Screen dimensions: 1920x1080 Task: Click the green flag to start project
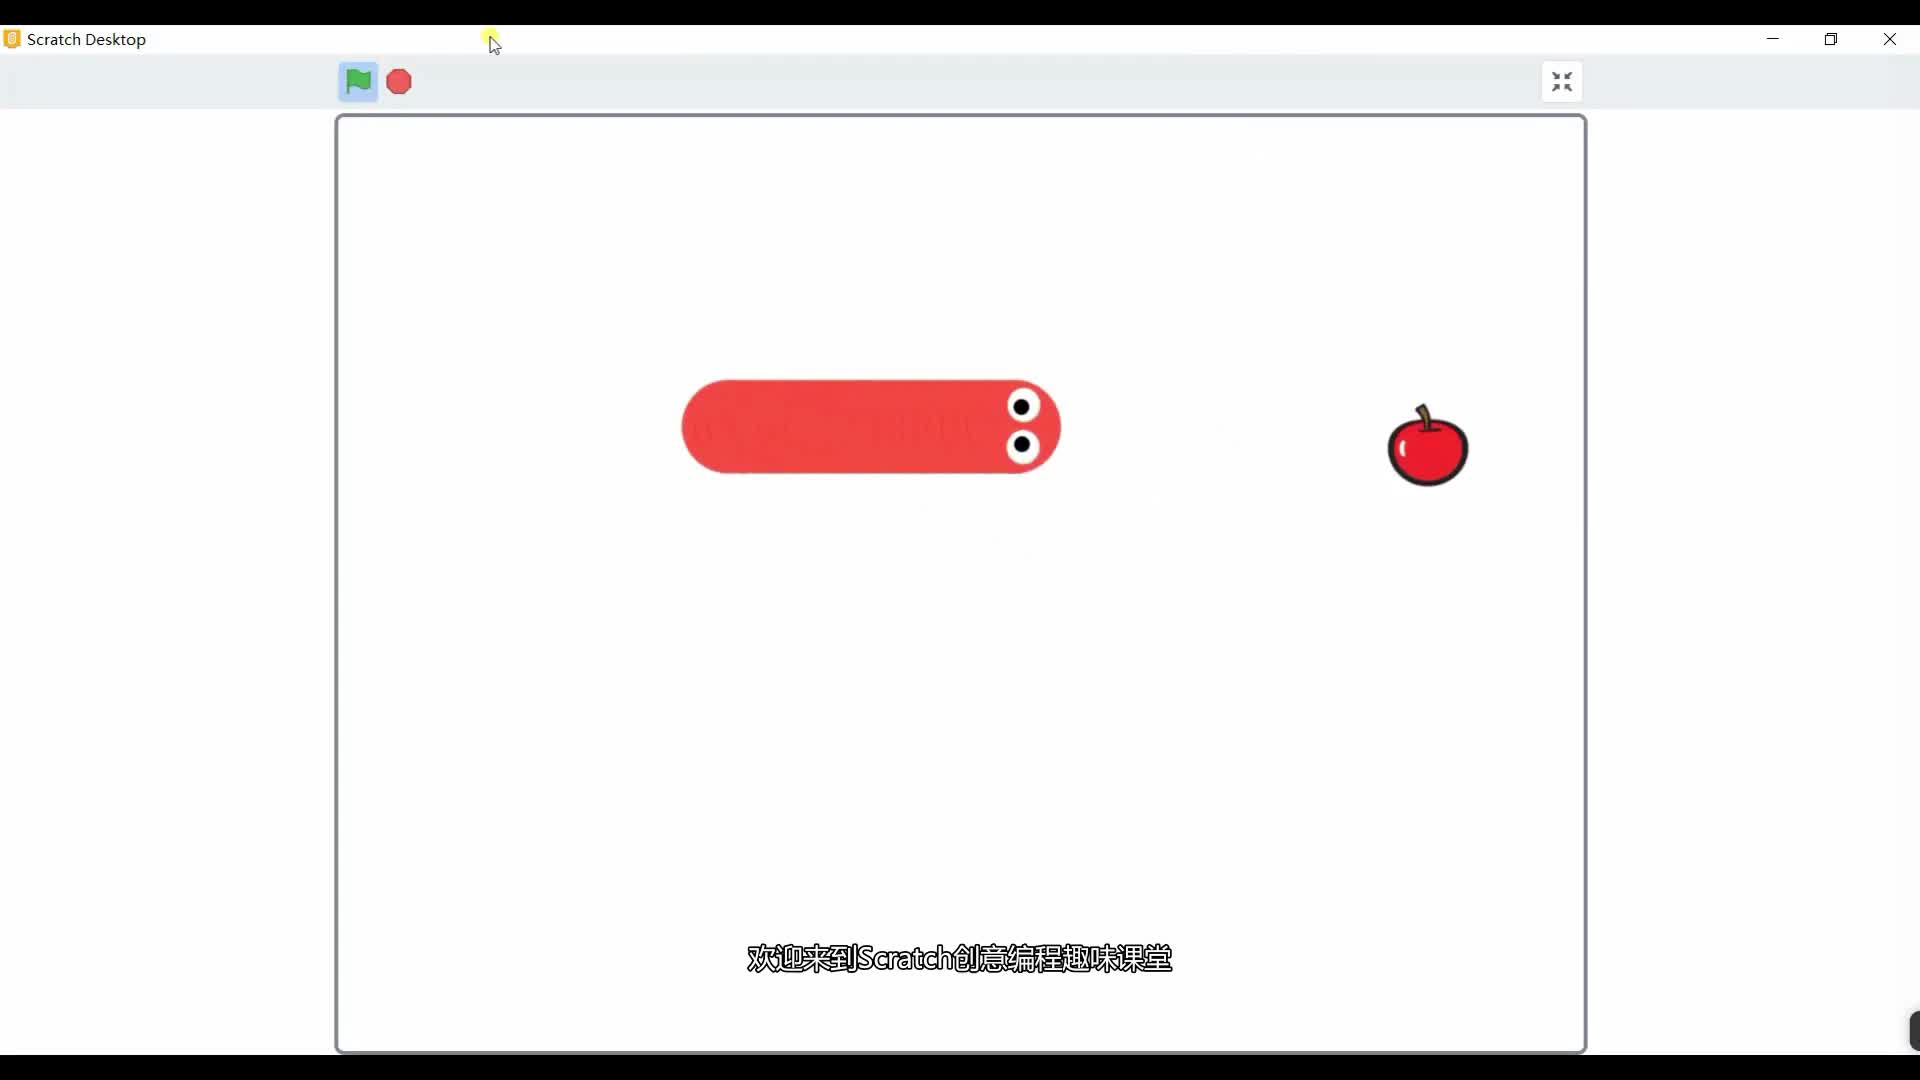(358, 82)
